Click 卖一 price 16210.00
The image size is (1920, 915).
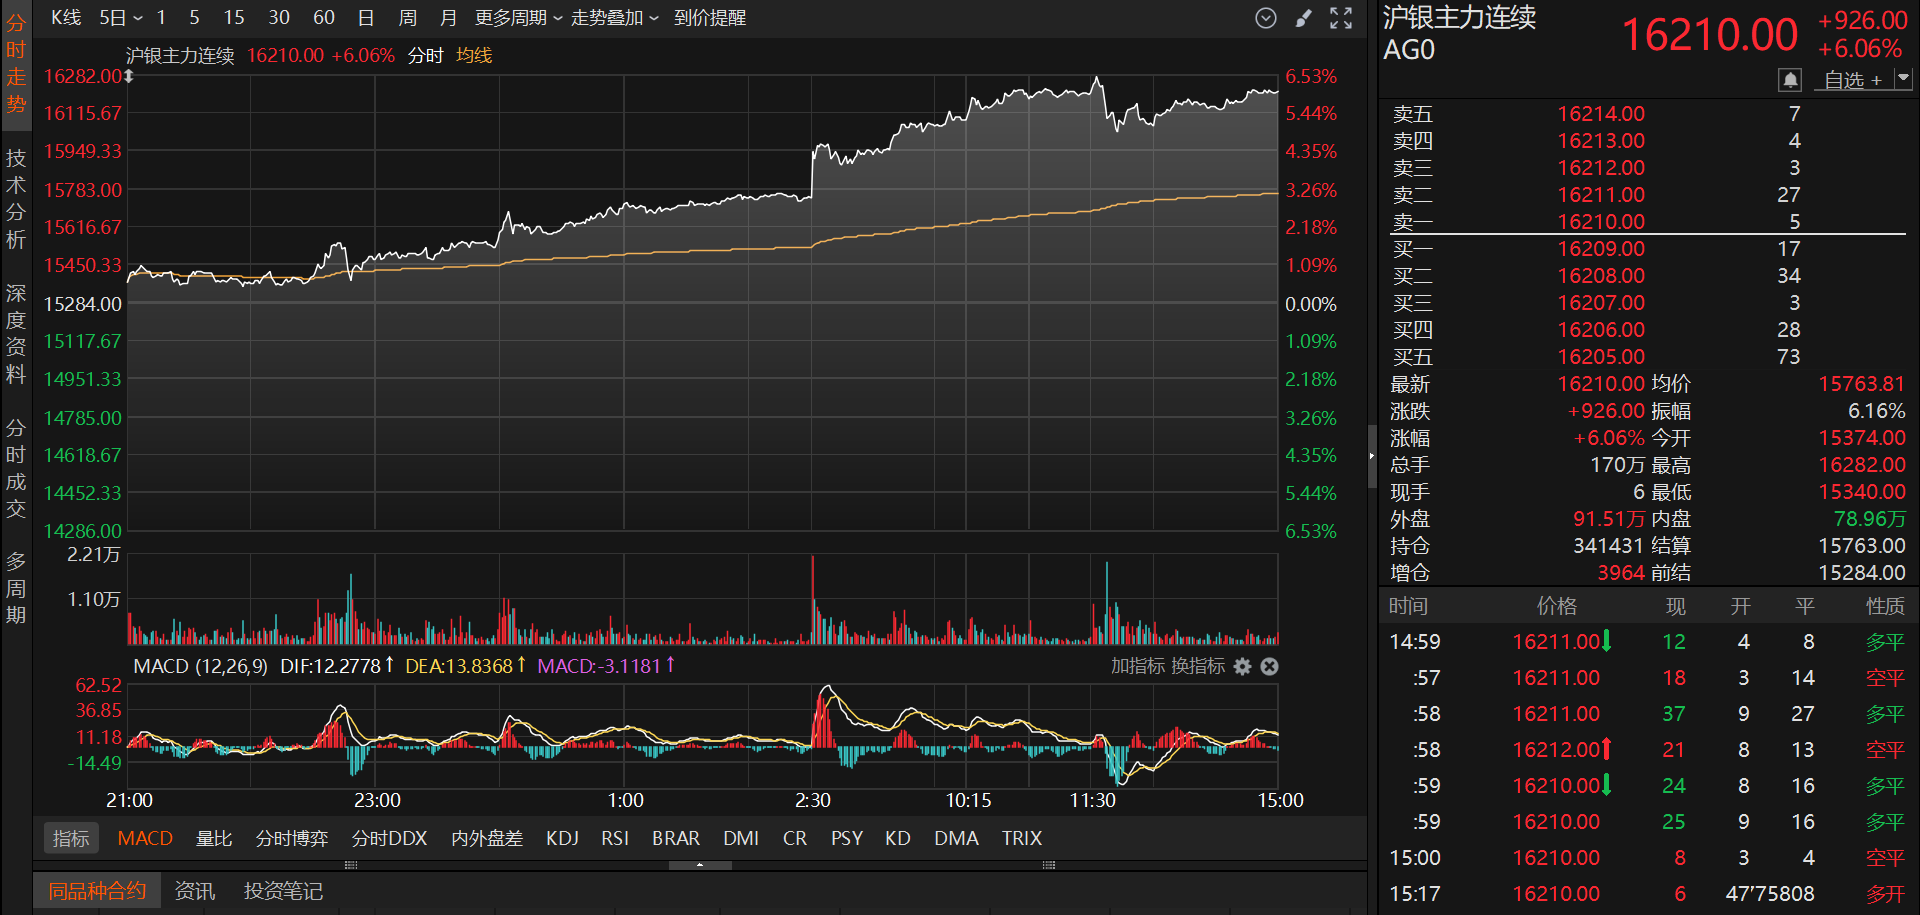point(1601,222)
